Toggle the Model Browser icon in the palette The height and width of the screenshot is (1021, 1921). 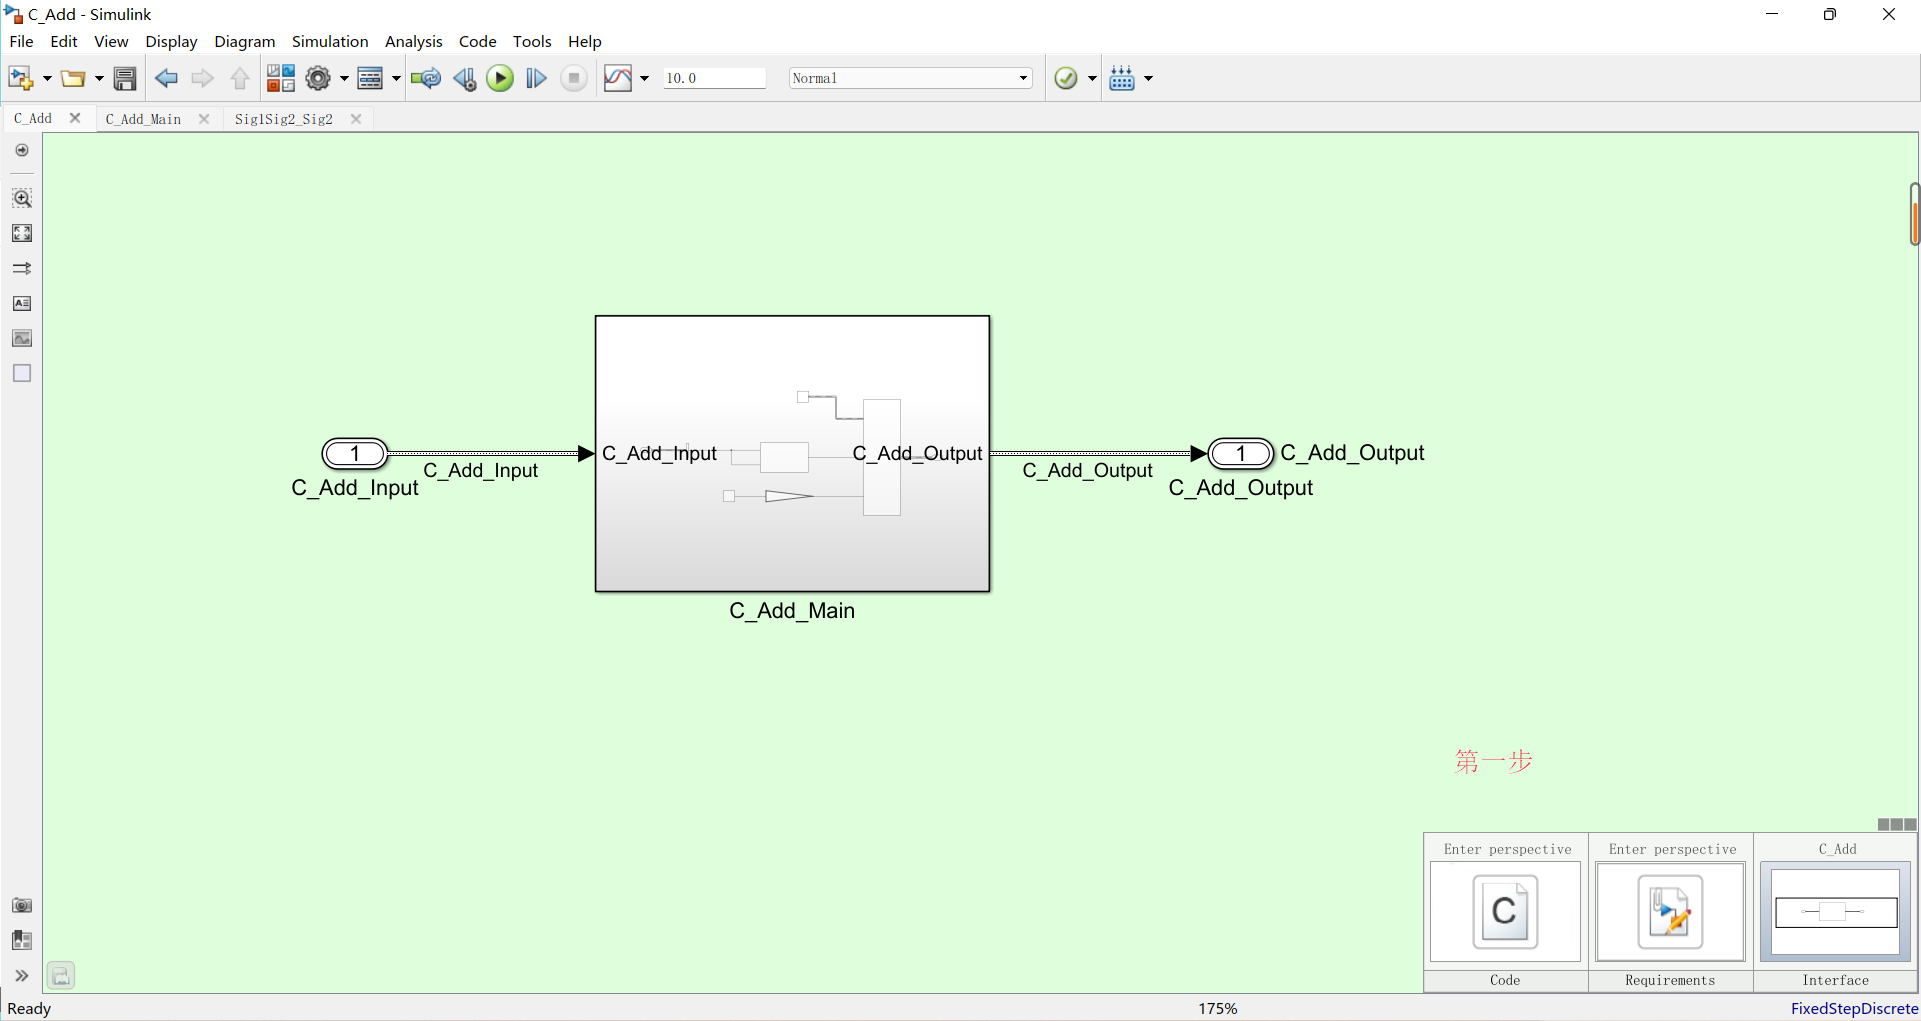(22, 150)
